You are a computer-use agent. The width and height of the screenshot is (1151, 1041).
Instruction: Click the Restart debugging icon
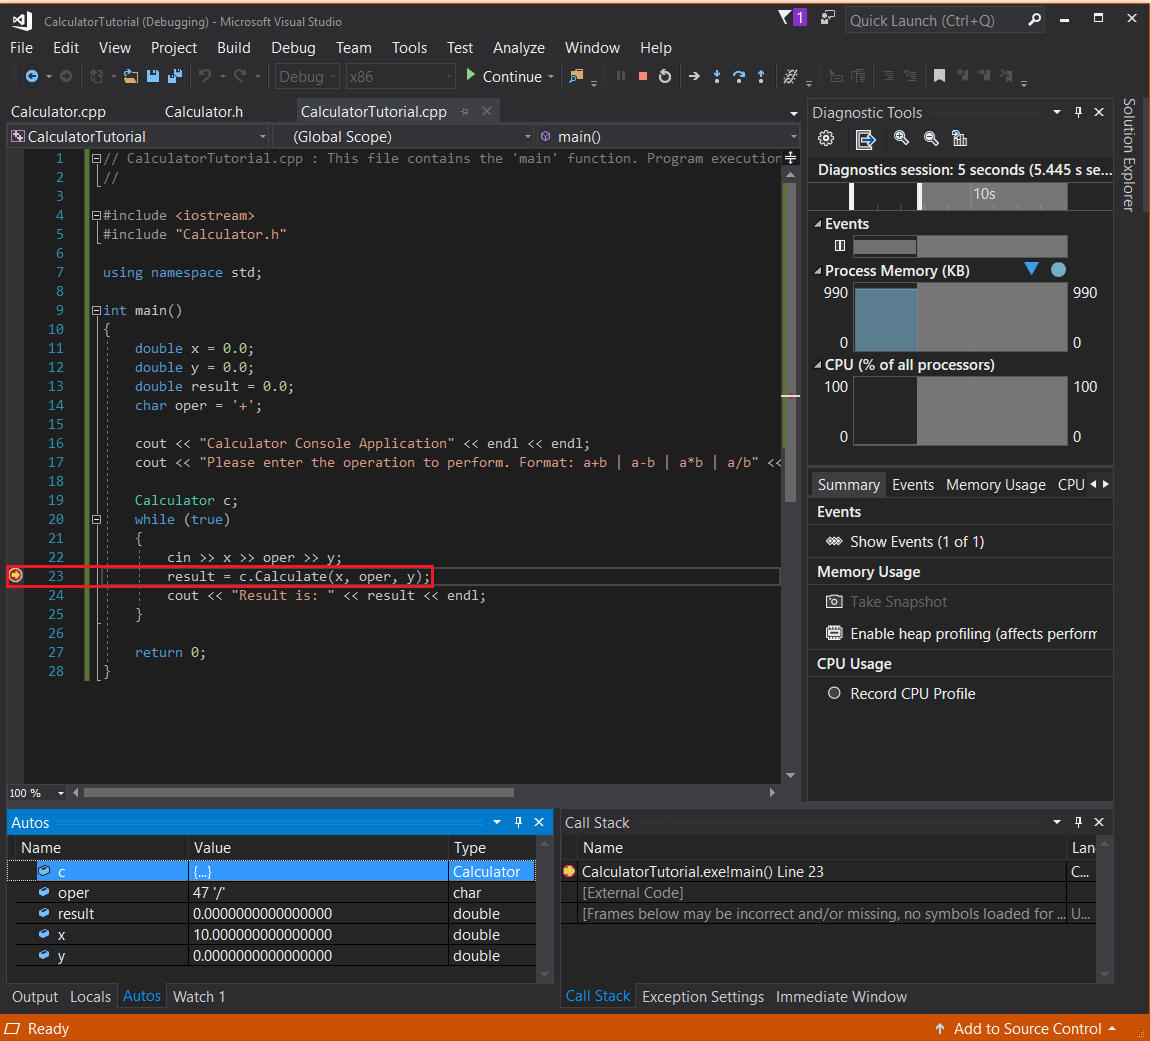[x=665, y=76]
